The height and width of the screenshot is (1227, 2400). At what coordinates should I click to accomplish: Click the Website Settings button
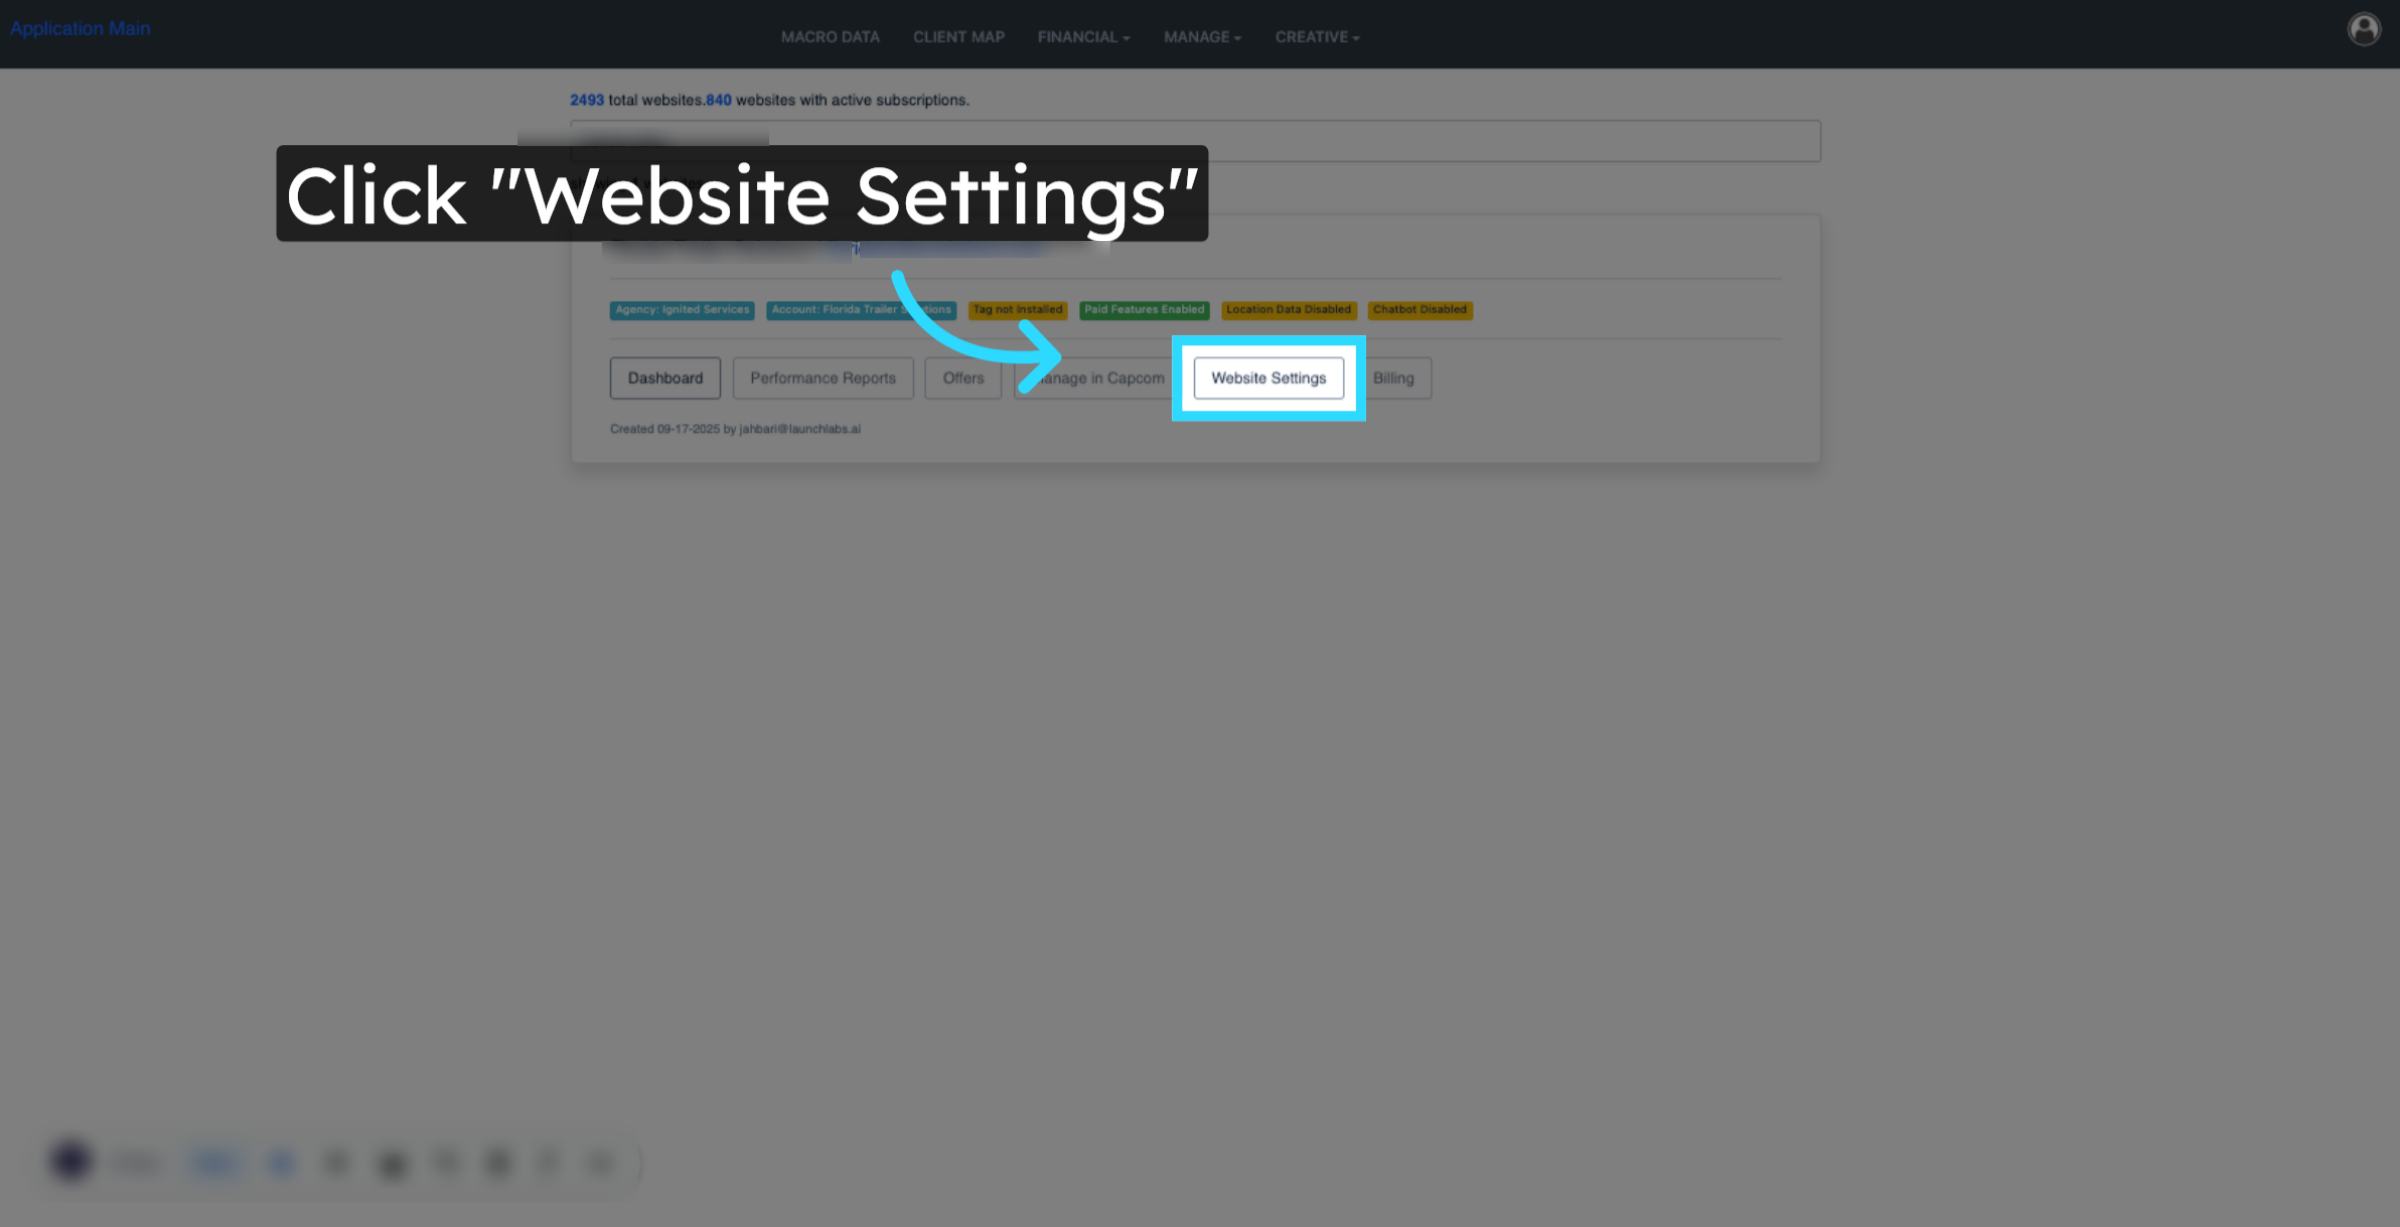pyautogui.click(x=1268, y=378)
